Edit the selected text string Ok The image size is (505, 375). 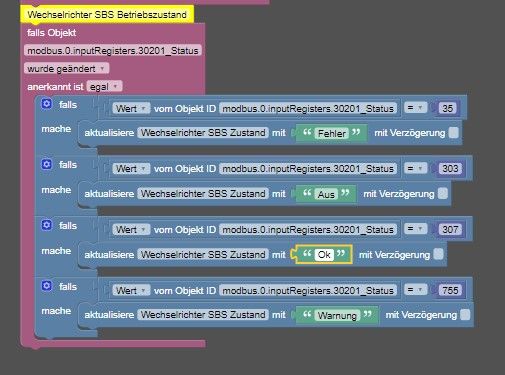[324, 255]
